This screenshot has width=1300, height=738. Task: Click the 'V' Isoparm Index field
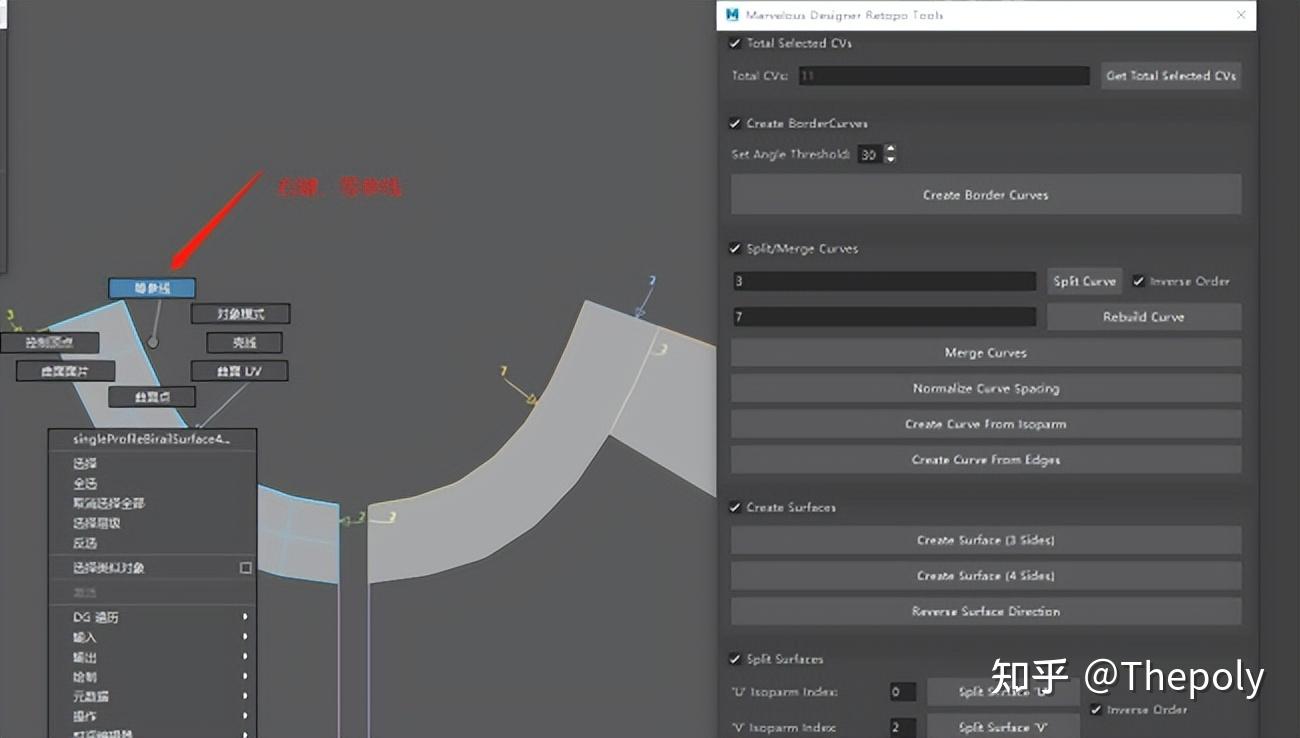902,727
